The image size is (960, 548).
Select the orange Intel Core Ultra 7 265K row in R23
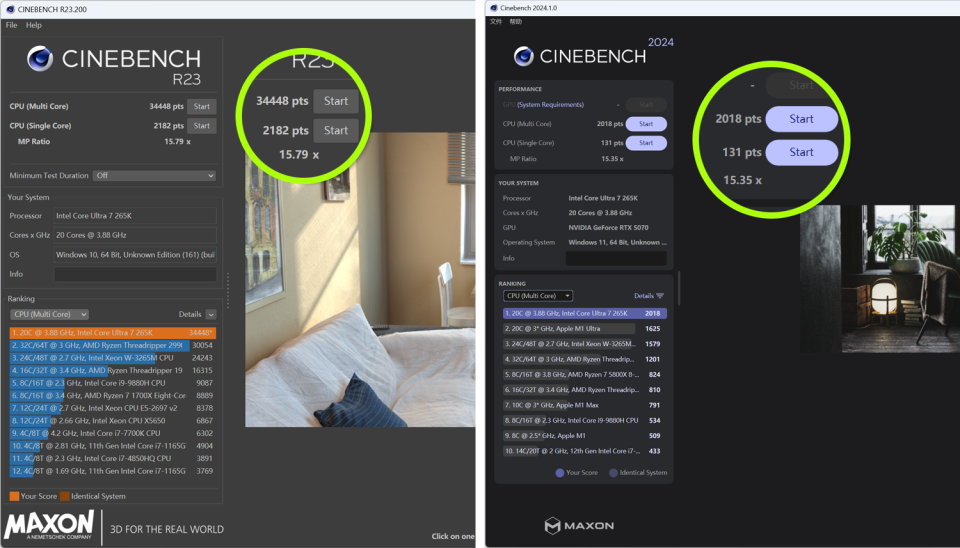113,333
